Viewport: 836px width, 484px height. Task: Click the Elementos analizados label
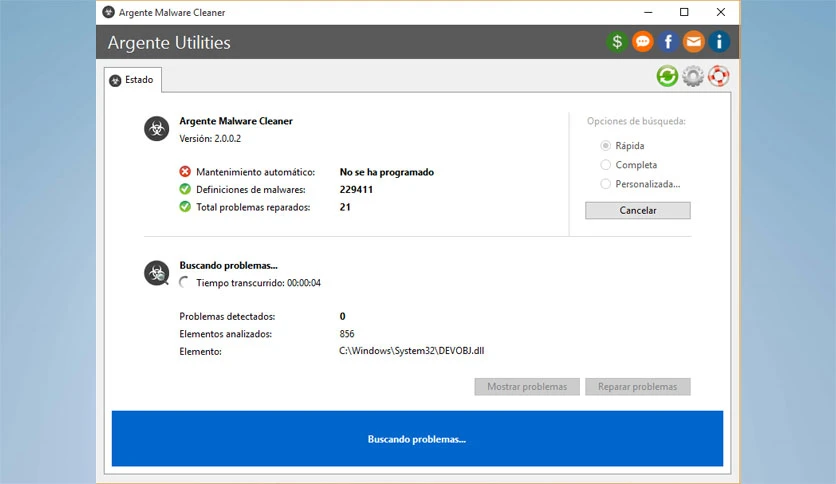pyautogui.click(x=226, y=334)
